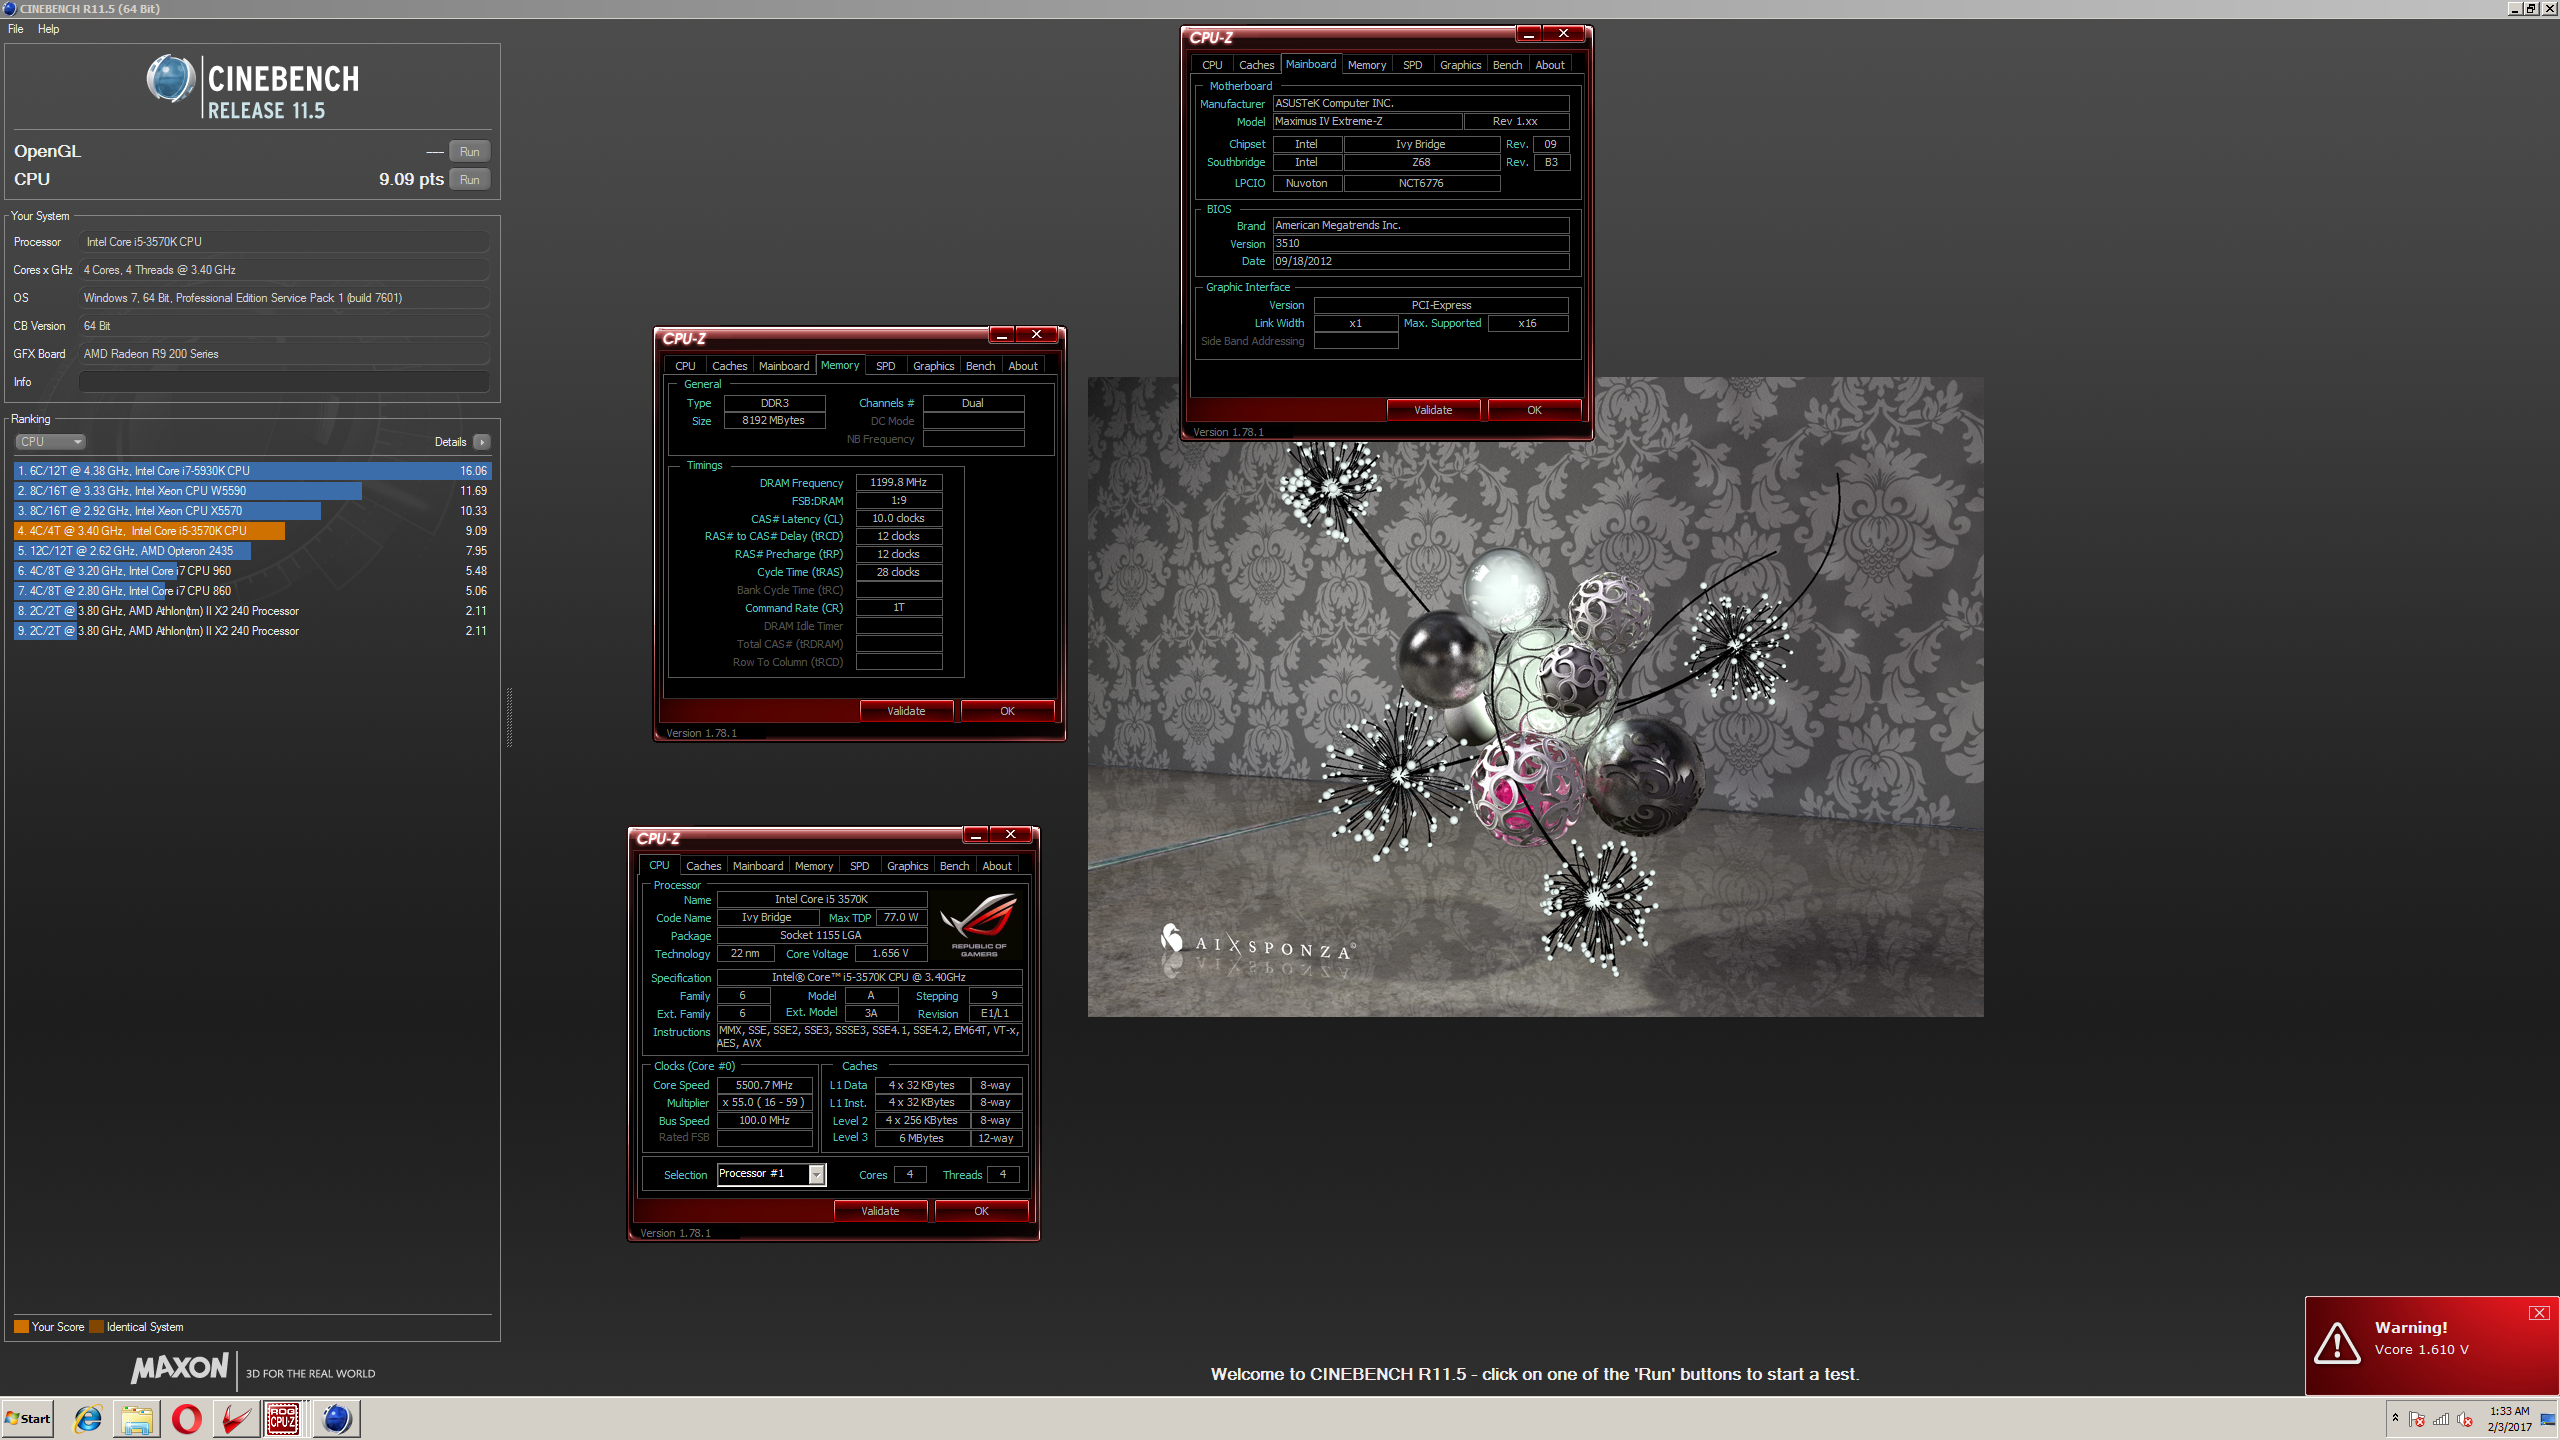This screenshot has height=1440, width=2560.
Task: Open SPD tab in Mainboard CPU-Z window
Action: tap(1412, 65)
